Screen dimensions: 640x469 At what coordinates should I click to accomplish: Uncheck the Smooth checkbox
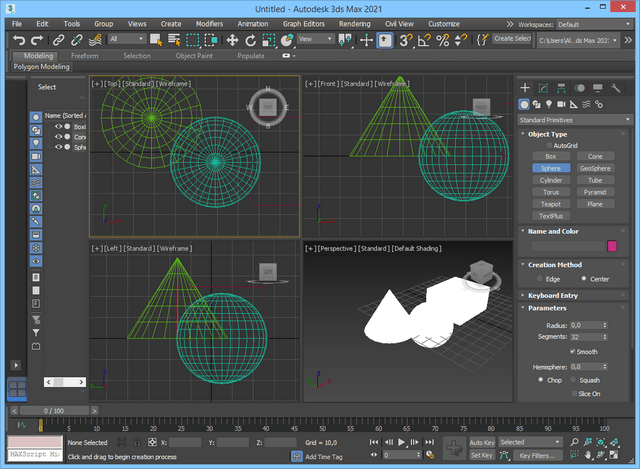(573, 352)
